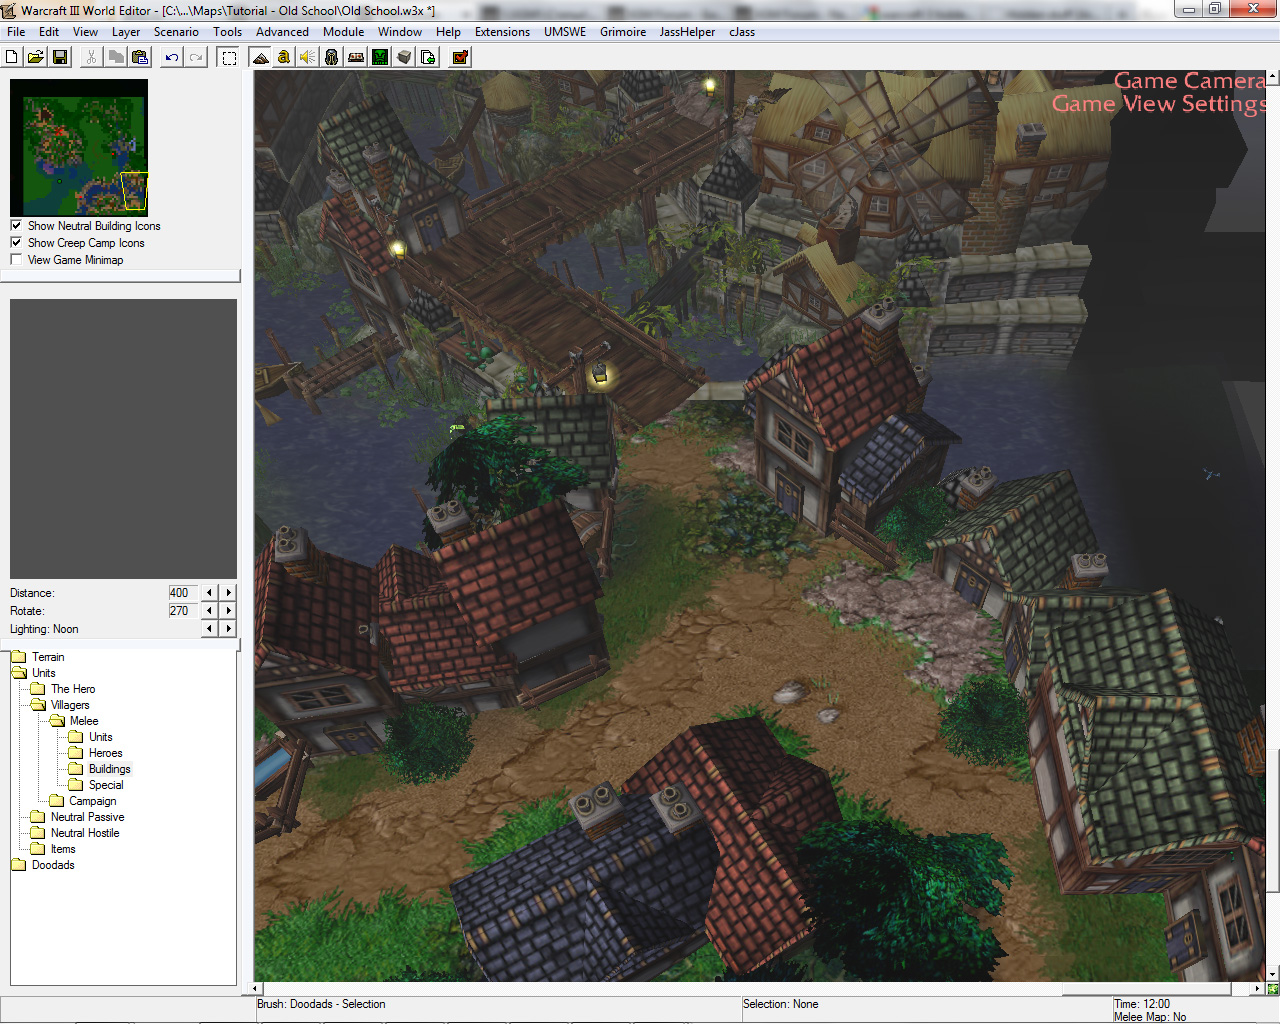Open the Campaign Editor toolbar icon

(356, 57)
